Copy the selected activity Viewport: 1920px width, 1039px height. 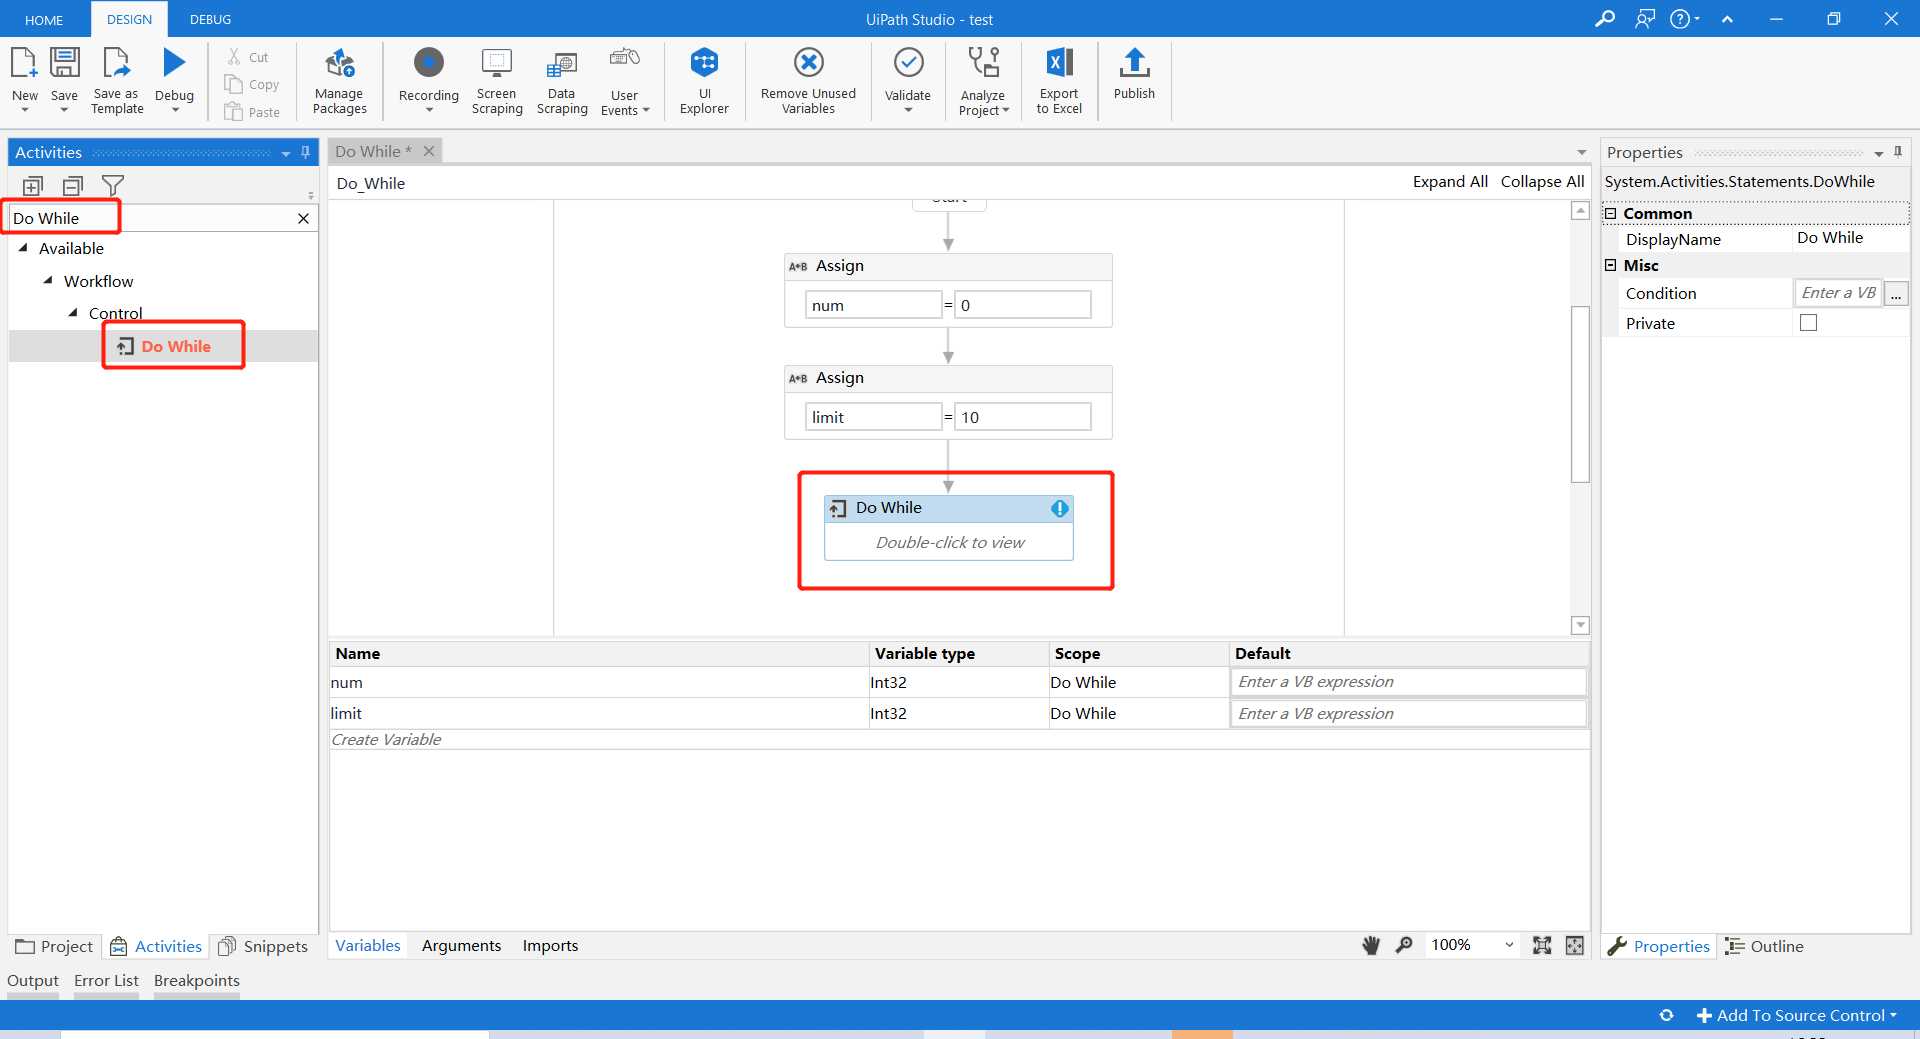[252, 84]
